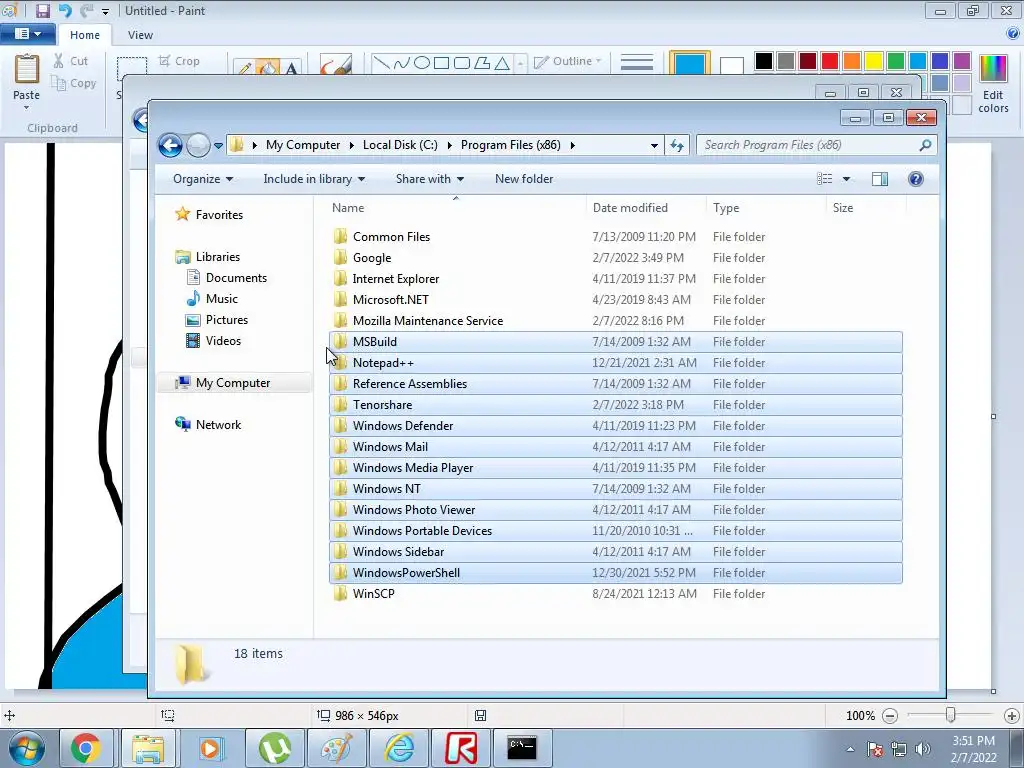Switch to Paint's Home ribbon tab

(x=85, y=35)
